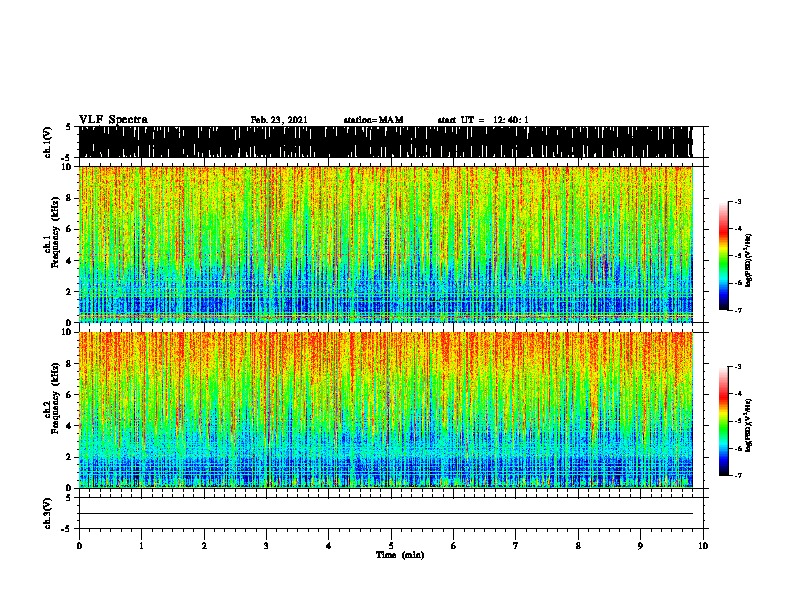Click the ch.1 spectrogram color scale bar
The width and height of the screenshot is (792, 612).
pos(723,256)
